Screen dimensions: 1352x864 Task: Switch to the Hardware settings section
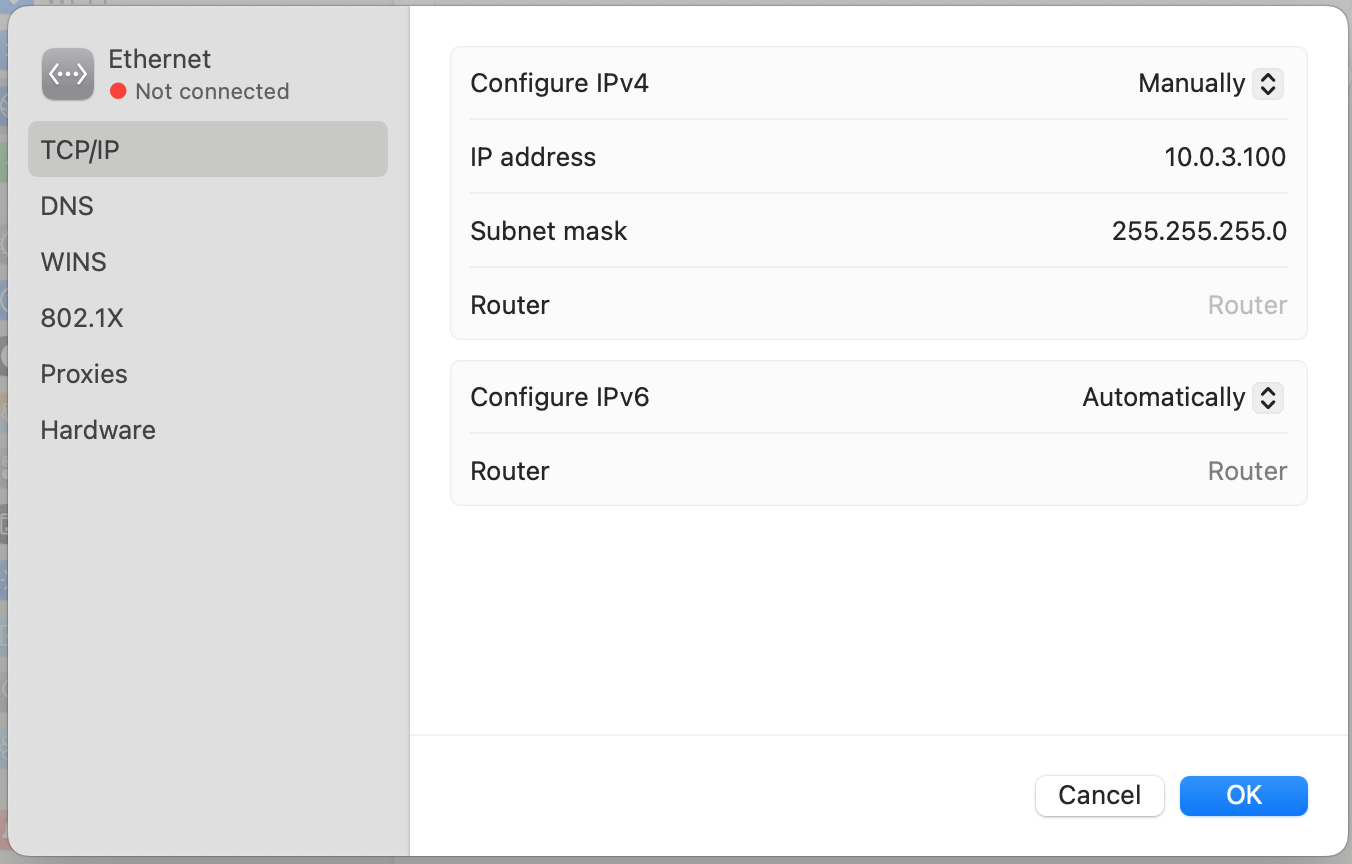point(97,430)
